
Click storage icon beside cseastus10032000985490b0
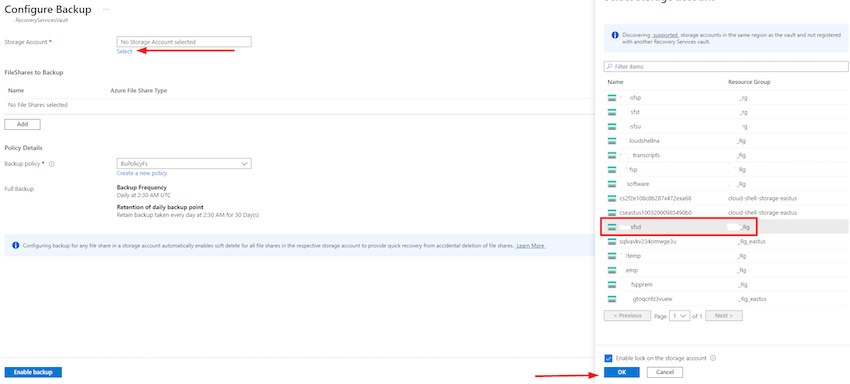pos(612,213)
